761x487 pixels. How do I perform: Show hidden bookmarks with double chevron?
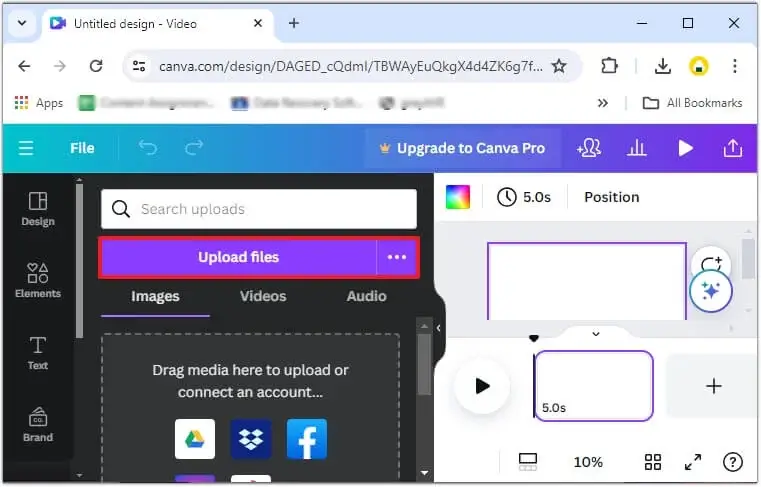pyautogui.click(x=602, y=103)
